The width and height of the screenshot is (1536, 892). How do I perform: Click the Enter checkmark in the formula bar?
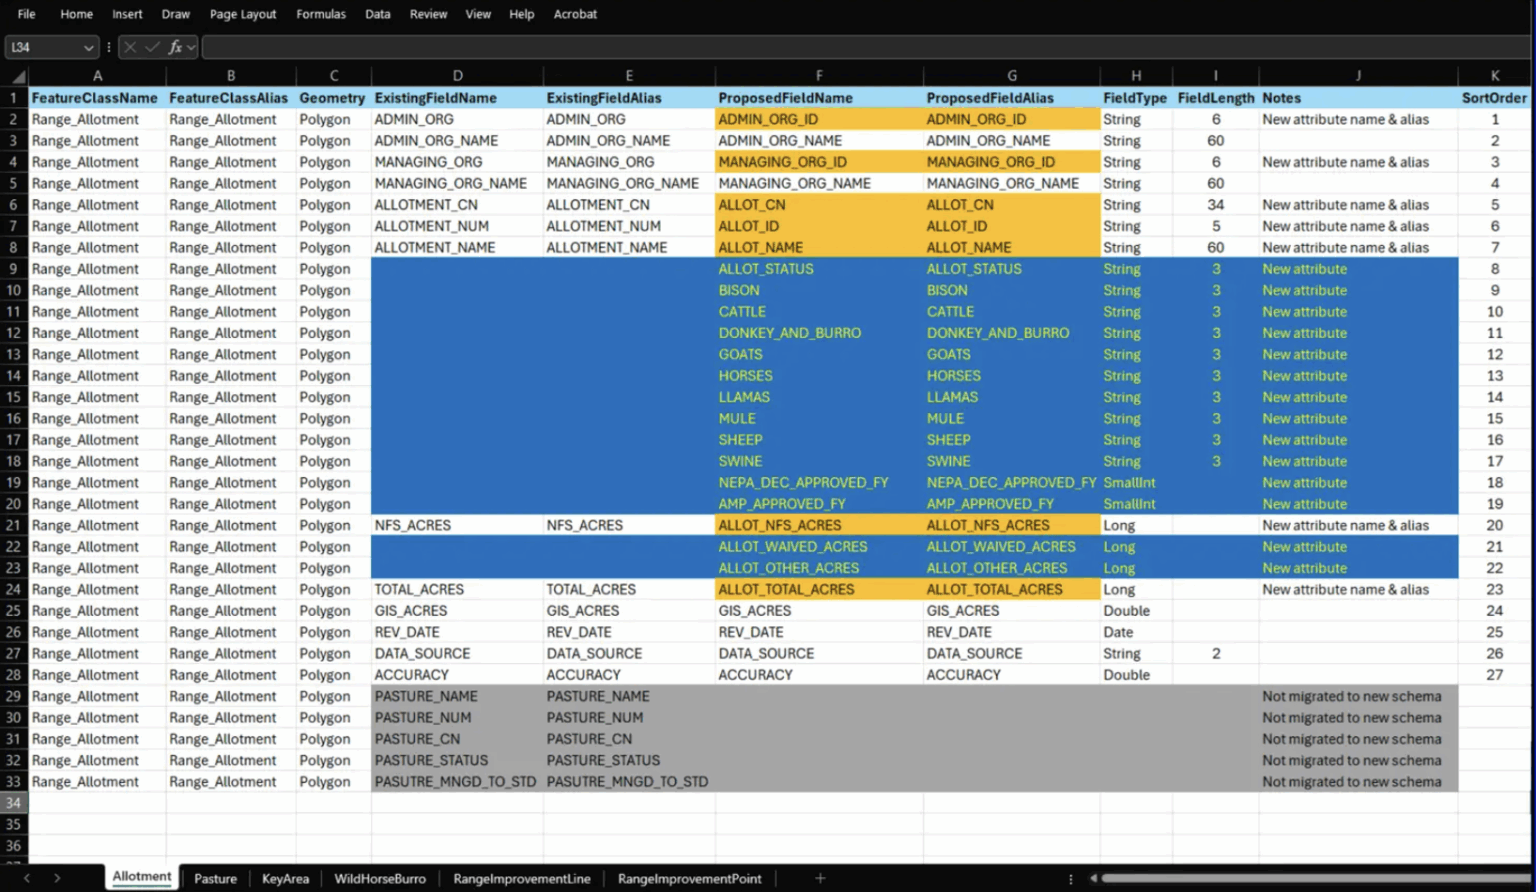tap(151, 46)
